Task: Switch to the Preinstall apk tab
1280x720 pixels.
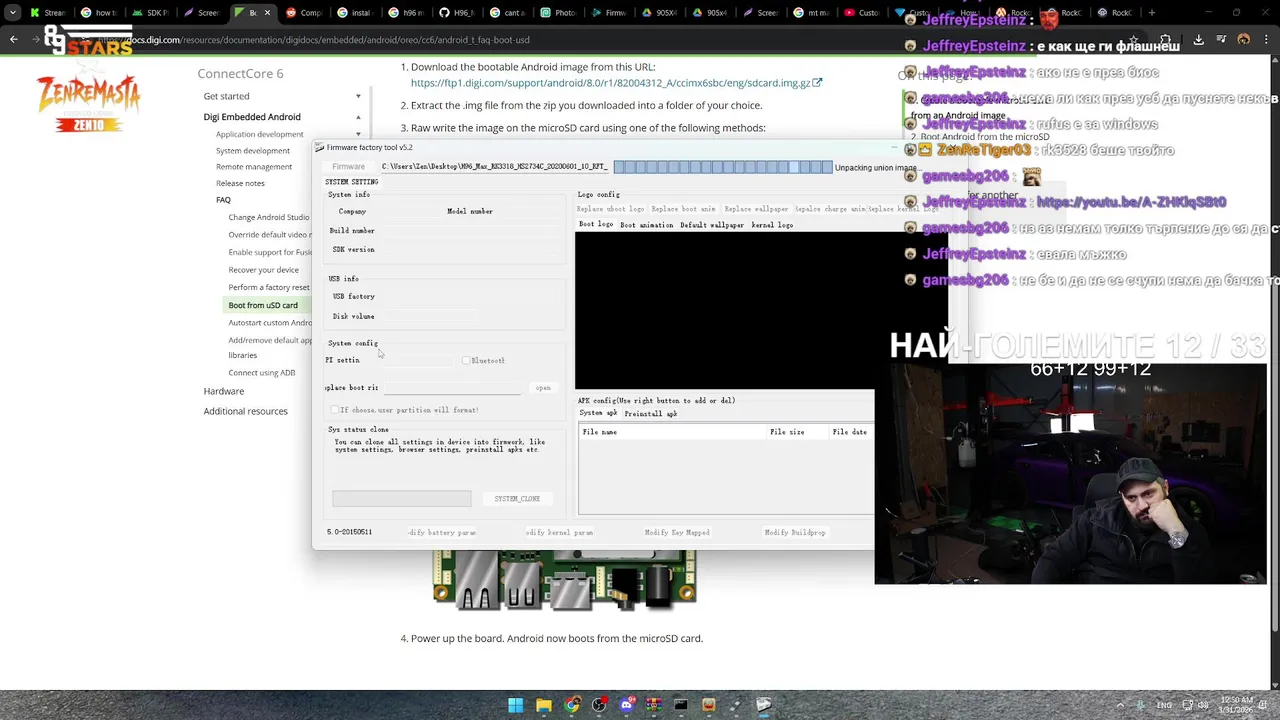Action: click(651, 413)
